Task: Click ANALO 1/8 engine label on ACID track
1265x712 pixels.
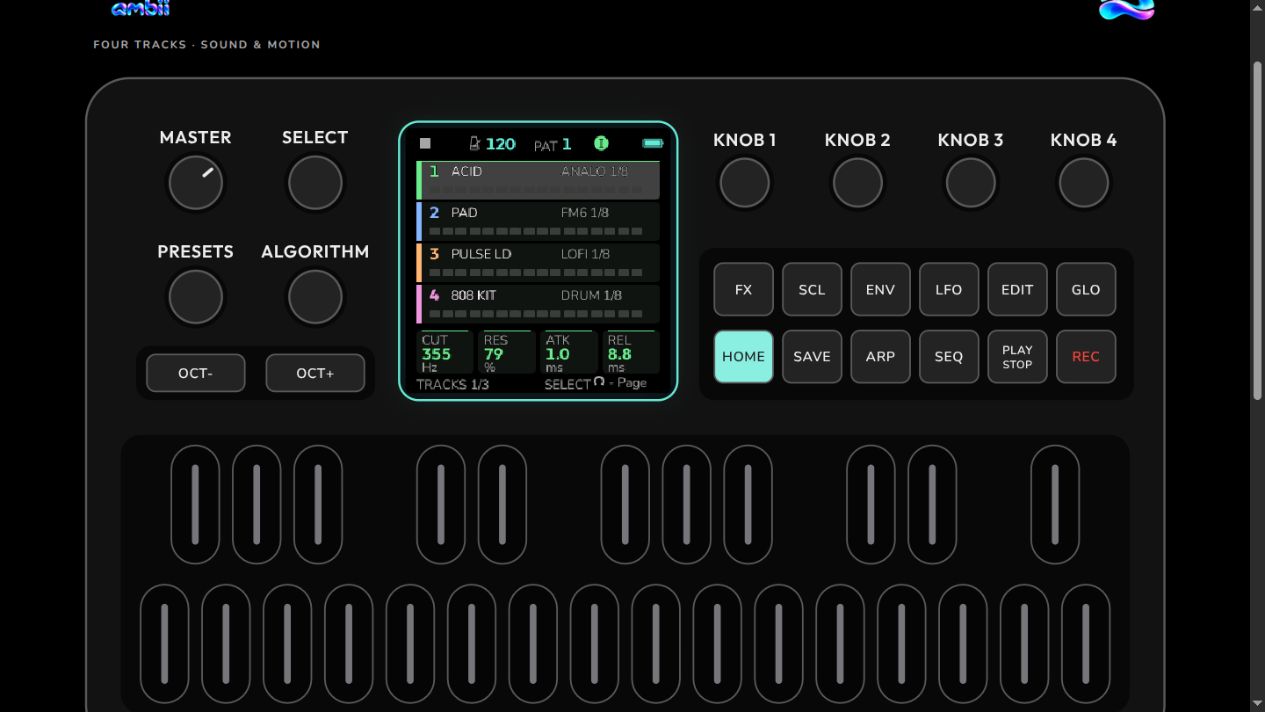Action: pos(594,172)
